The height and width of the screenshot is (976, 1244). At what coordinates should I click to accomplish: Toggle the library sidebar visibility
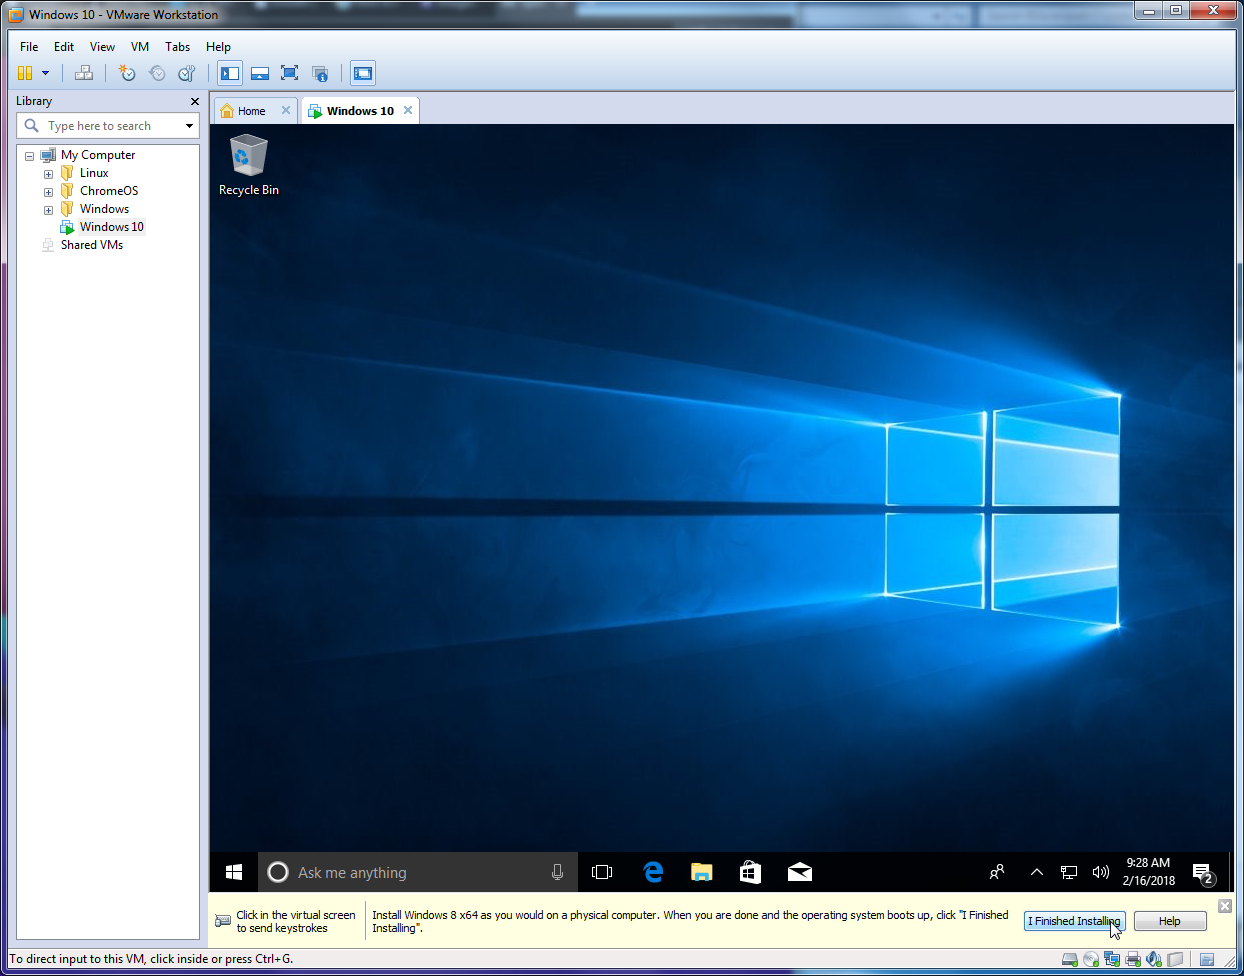pyautogui.click(x=230, y=73)
